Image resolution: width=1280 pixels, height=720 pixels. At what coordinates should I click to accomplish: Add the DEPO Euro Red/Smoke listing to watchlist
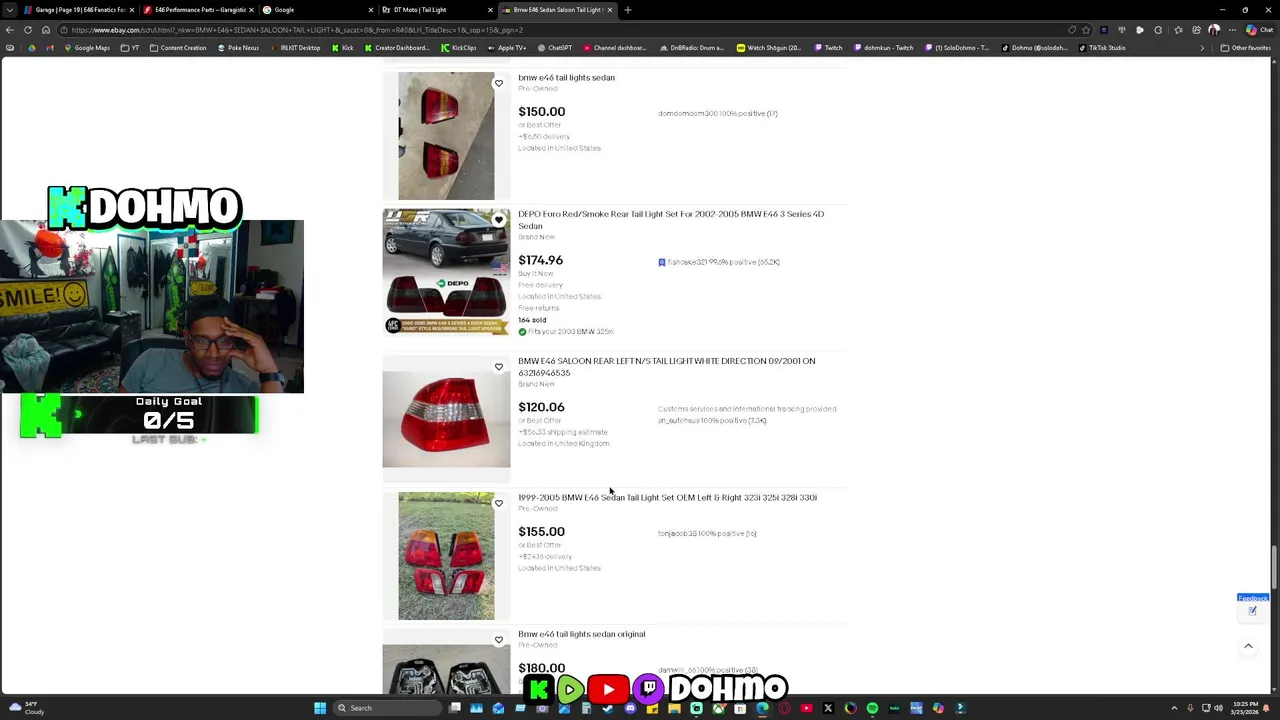click(x=499, y=220)
